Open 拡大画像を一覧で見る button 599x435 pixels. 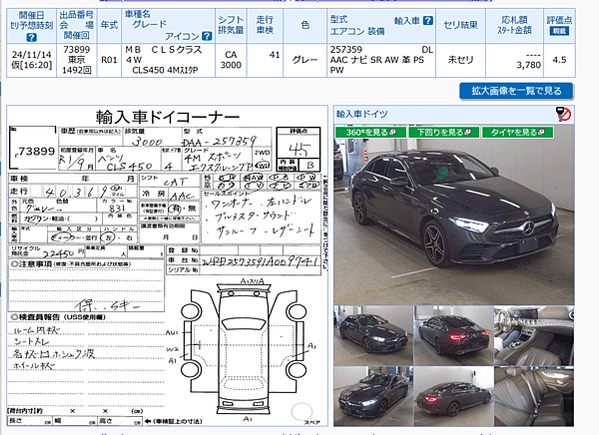point(516,91)
